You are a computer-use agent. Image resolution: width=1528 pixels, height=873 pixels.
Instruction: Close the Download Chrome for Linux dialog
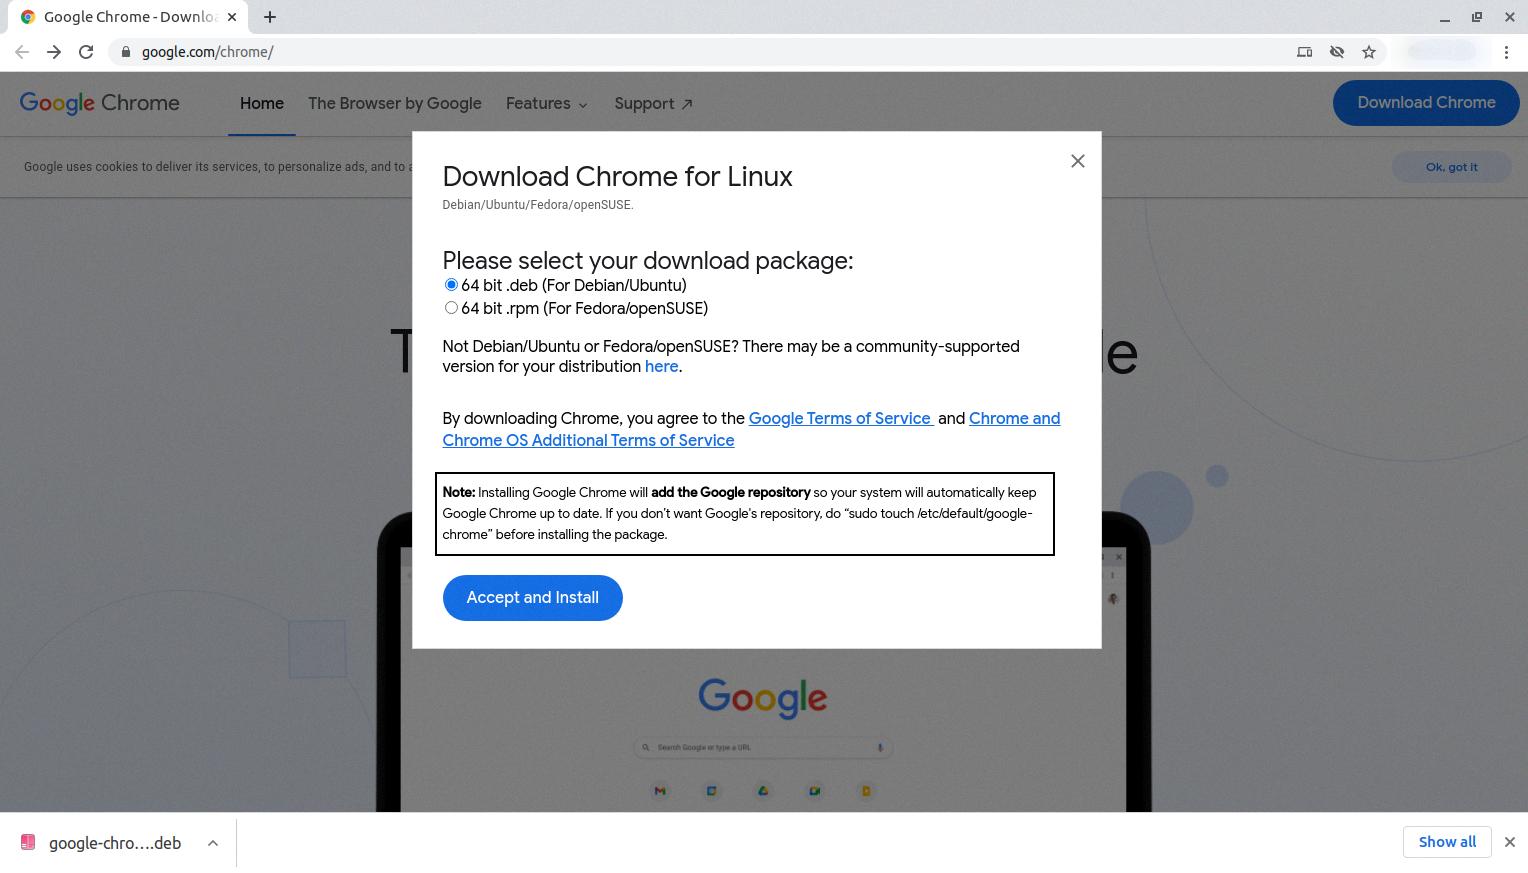1077,161
